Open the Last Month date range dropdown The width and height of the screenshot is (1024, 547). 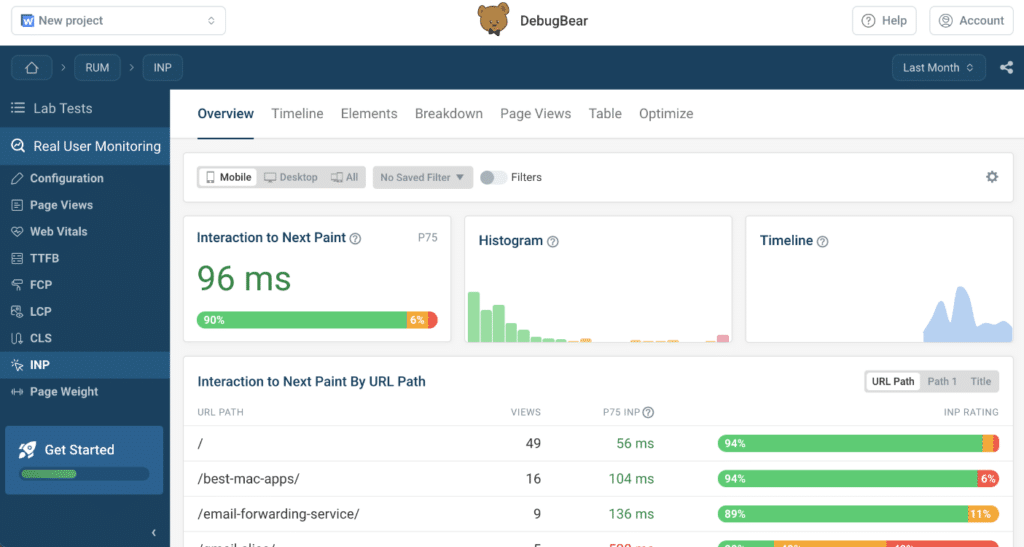coord(938,68)
